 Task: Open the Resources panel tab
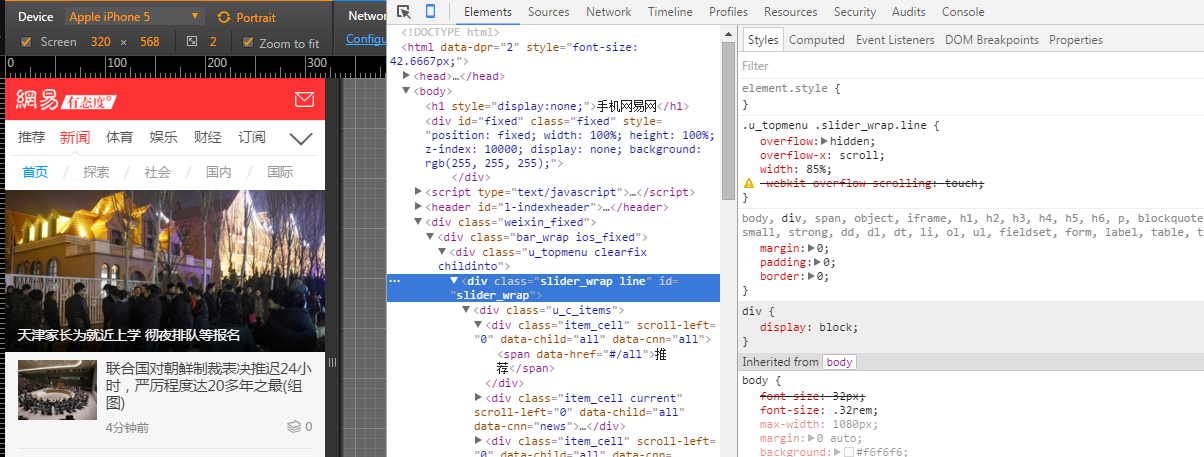click(x=791, y=12)
